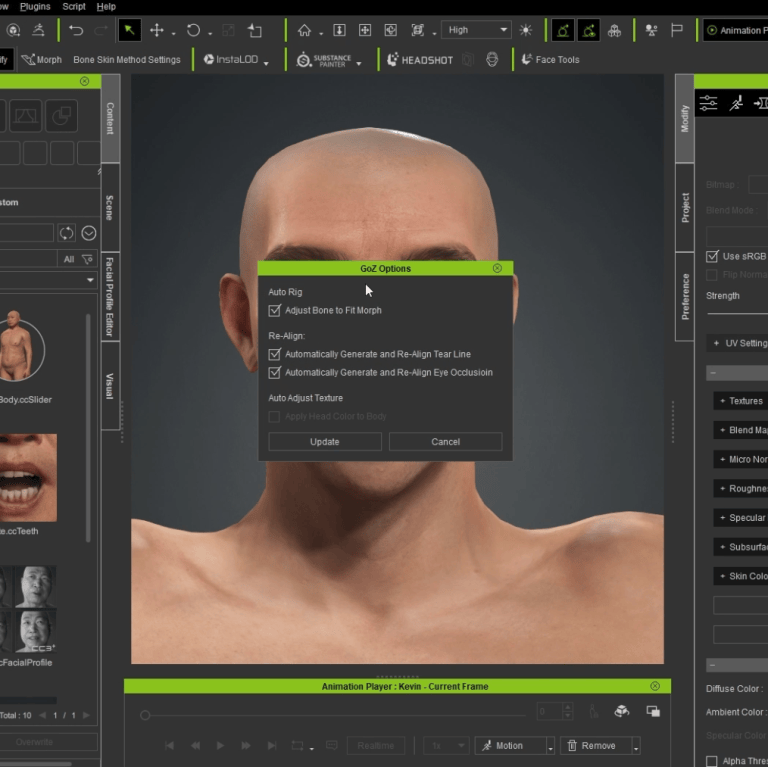The width and height of the screenshot is (768, 767).
Task: Click the running figure motion icon
Action: tap(736, 103)
